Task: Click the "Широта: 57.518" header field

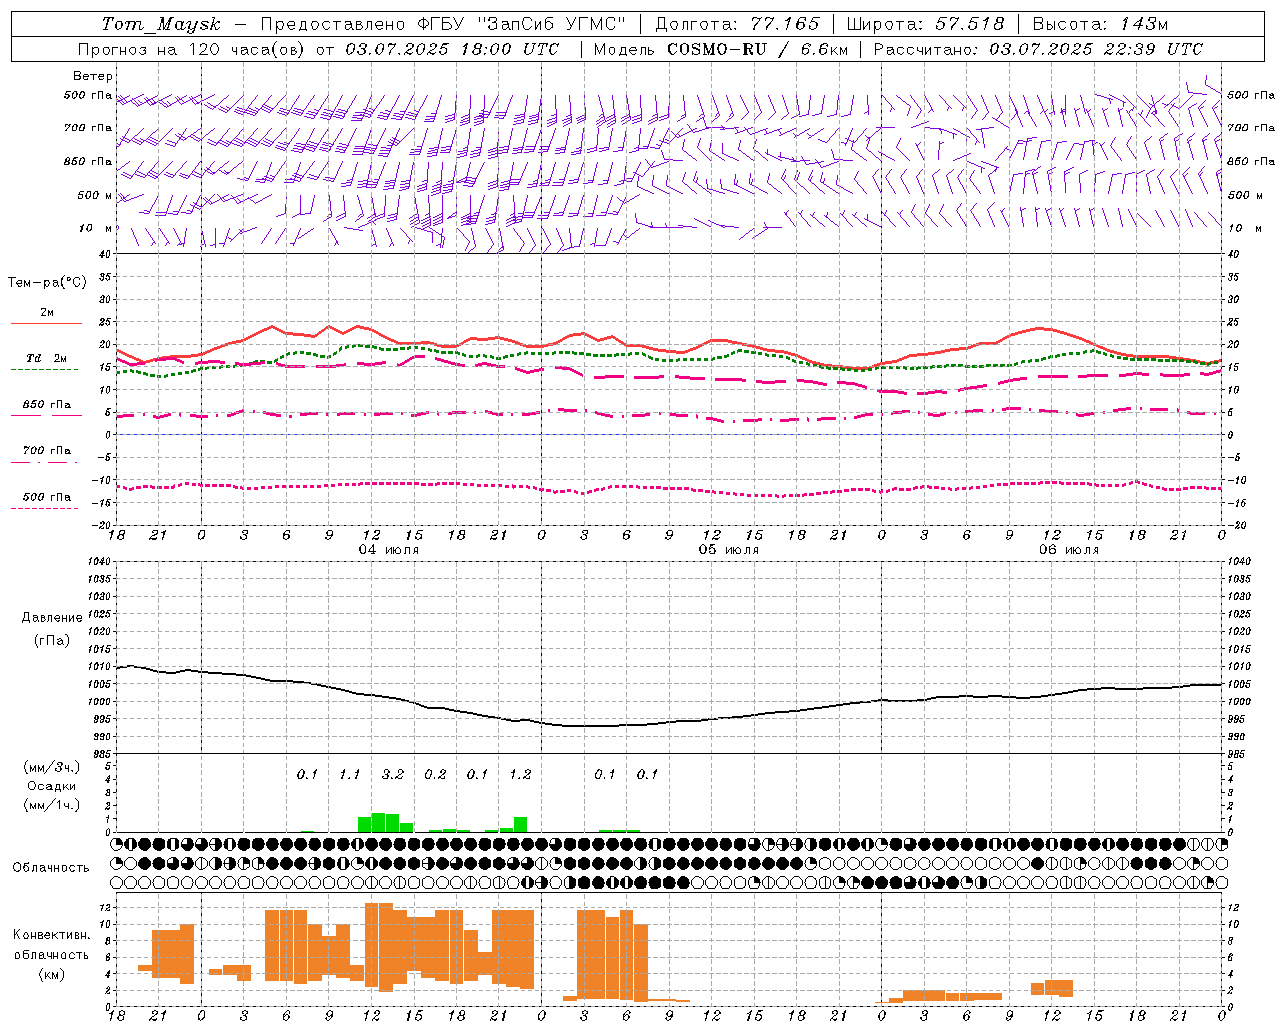Action: 925,24
